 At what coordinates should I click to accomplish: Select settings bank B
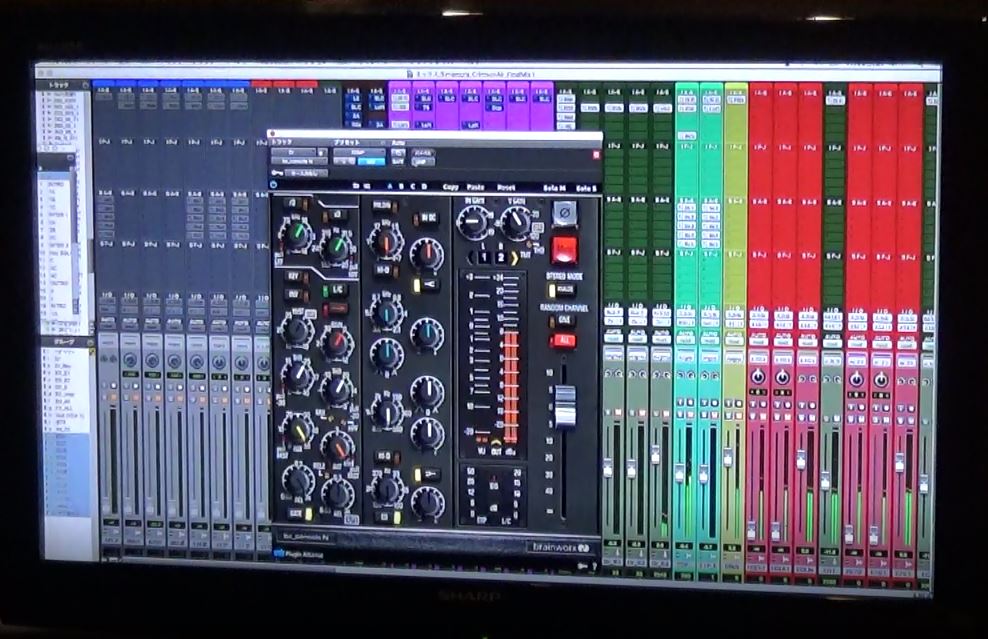[401, 187]
